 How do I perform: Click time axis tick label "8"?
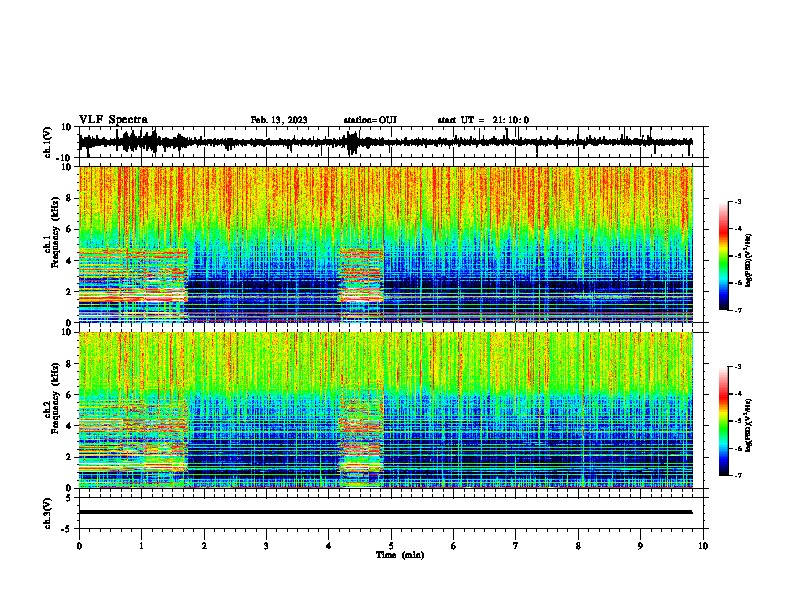click(x=578, y=546)
